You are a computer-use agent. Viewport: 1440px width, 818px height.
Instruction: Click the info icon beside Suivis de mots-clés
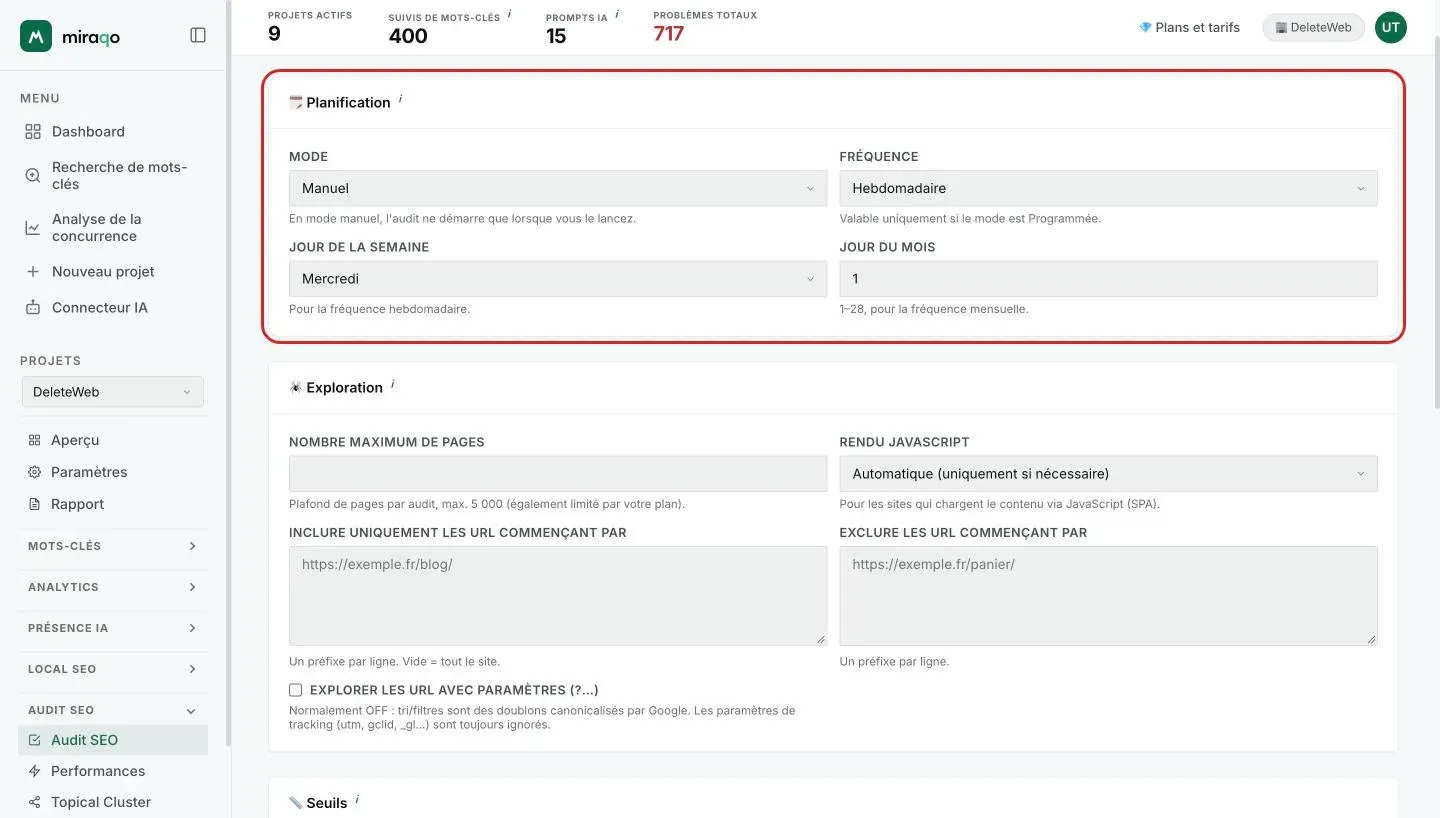[509, 14]
